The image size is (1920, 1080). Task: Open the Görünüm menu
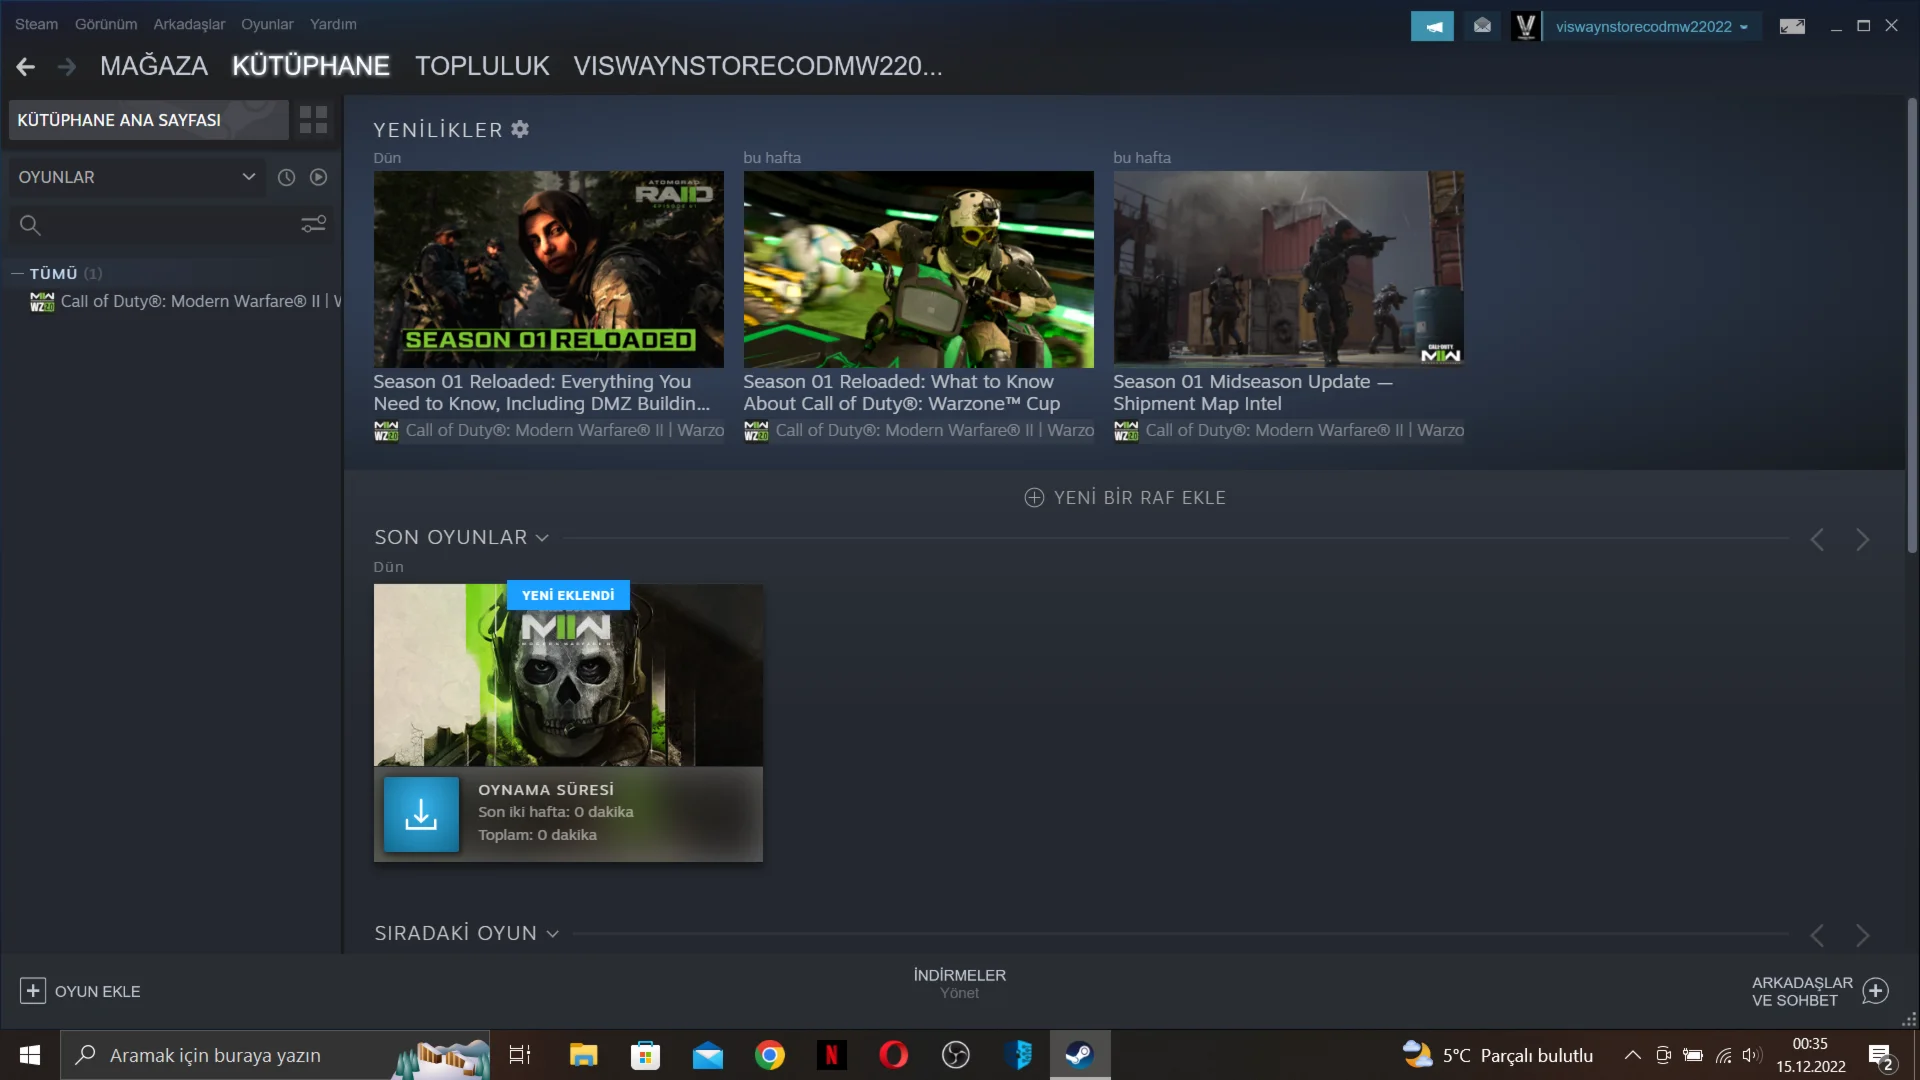pos(105,24)
